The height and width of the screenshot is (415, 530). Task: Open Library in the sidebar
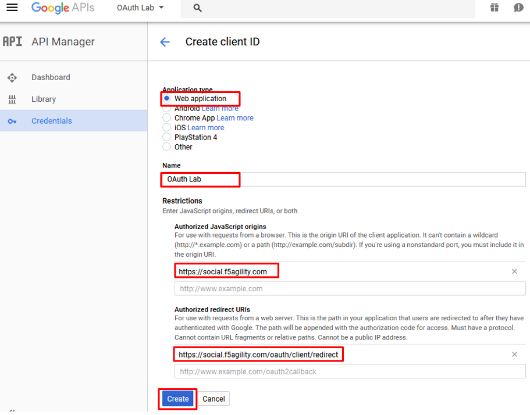pyautogui.click(x=44, y=99)
